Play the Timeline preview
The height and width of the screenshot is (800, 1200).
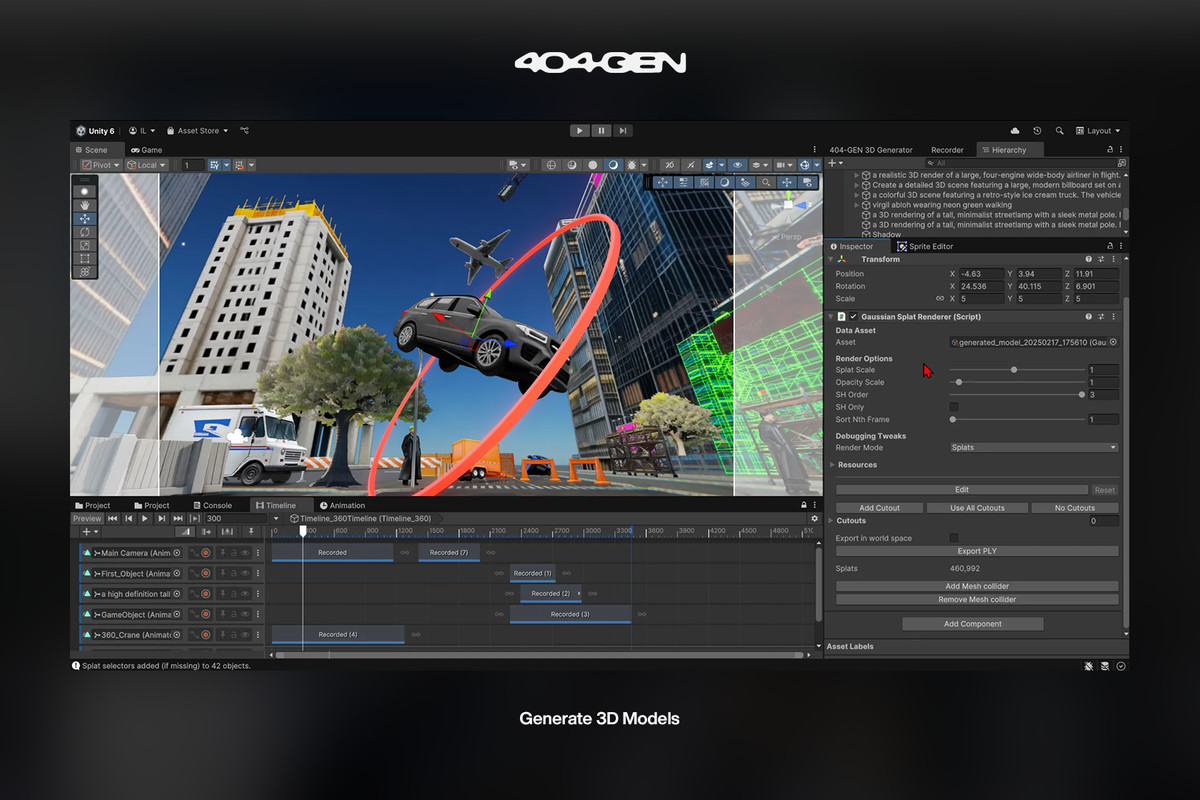[x=145, y=518]
